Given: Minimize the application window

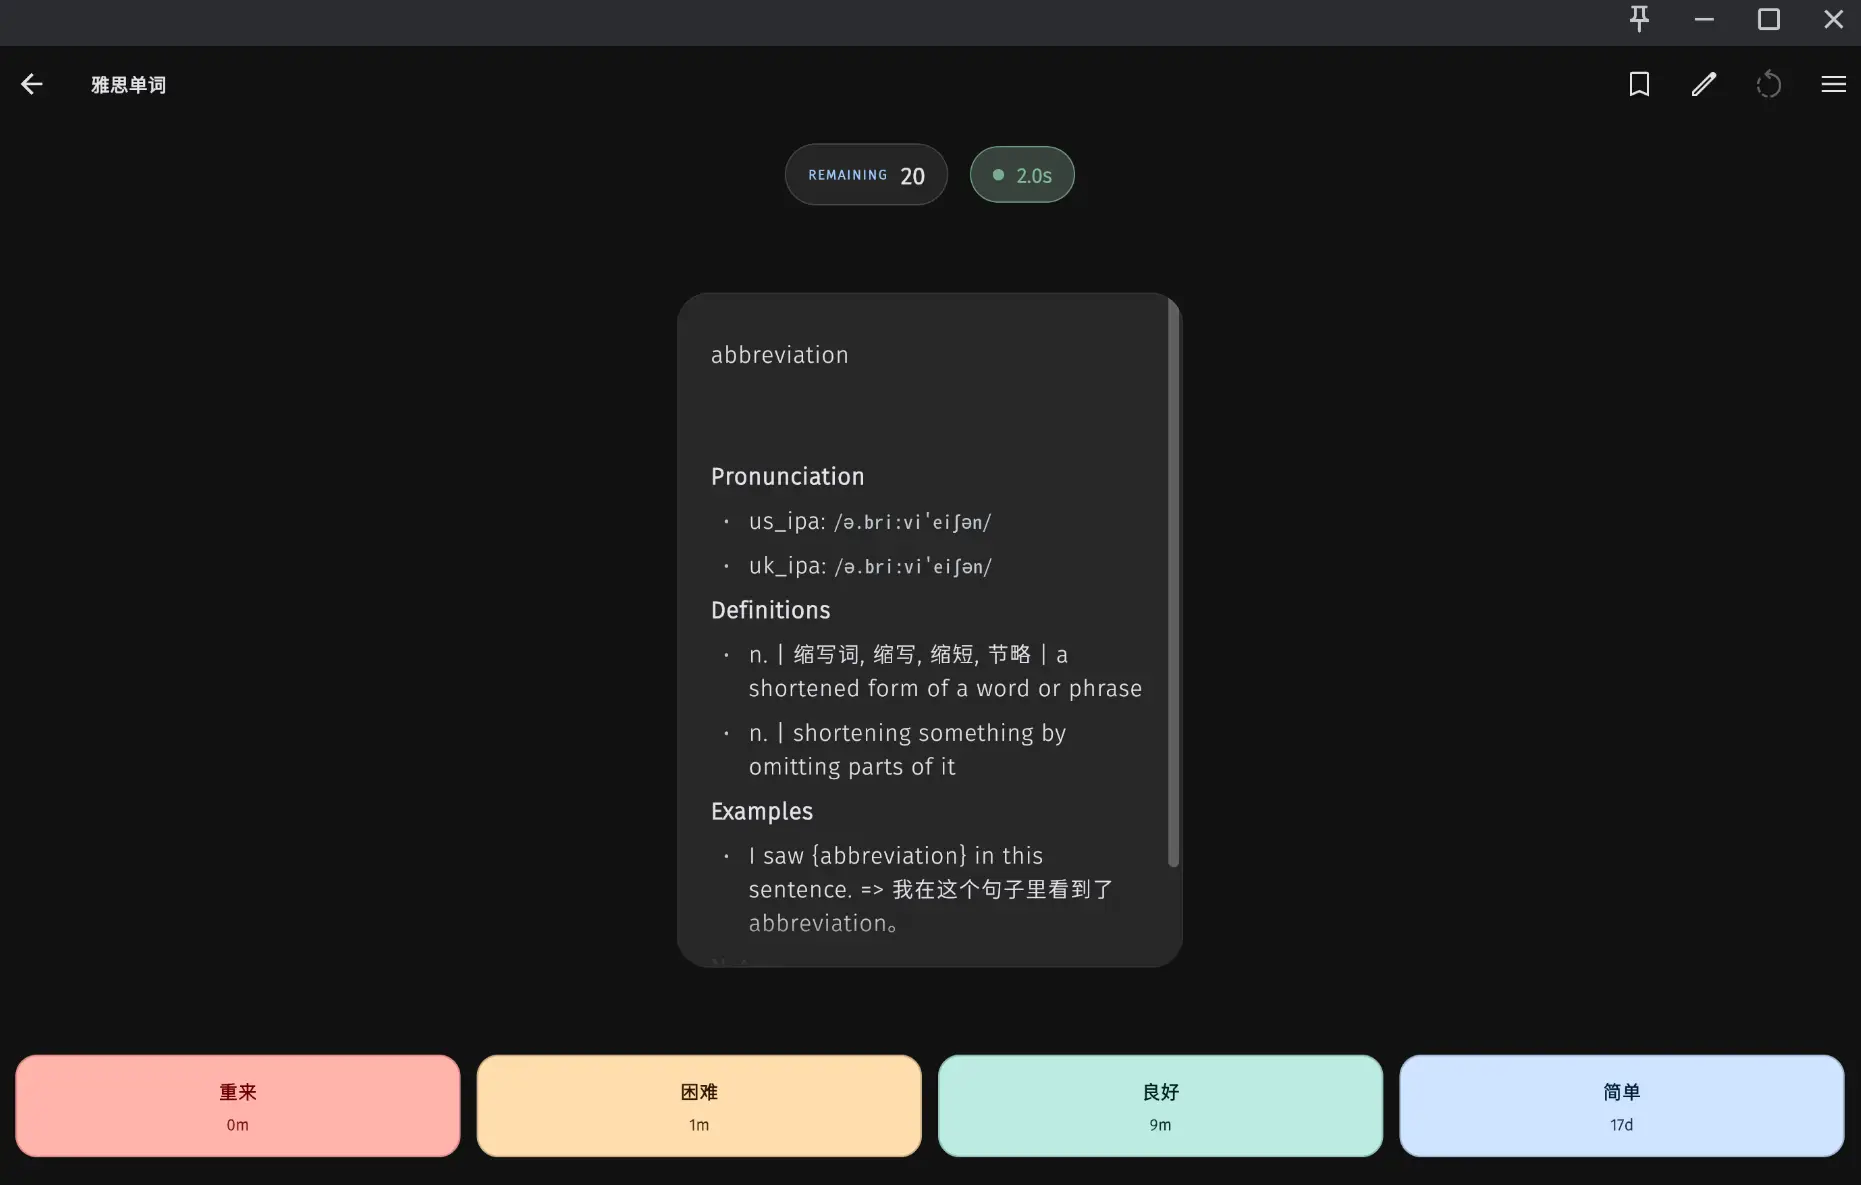Looking at the screenshot, I should (1704, 19).
